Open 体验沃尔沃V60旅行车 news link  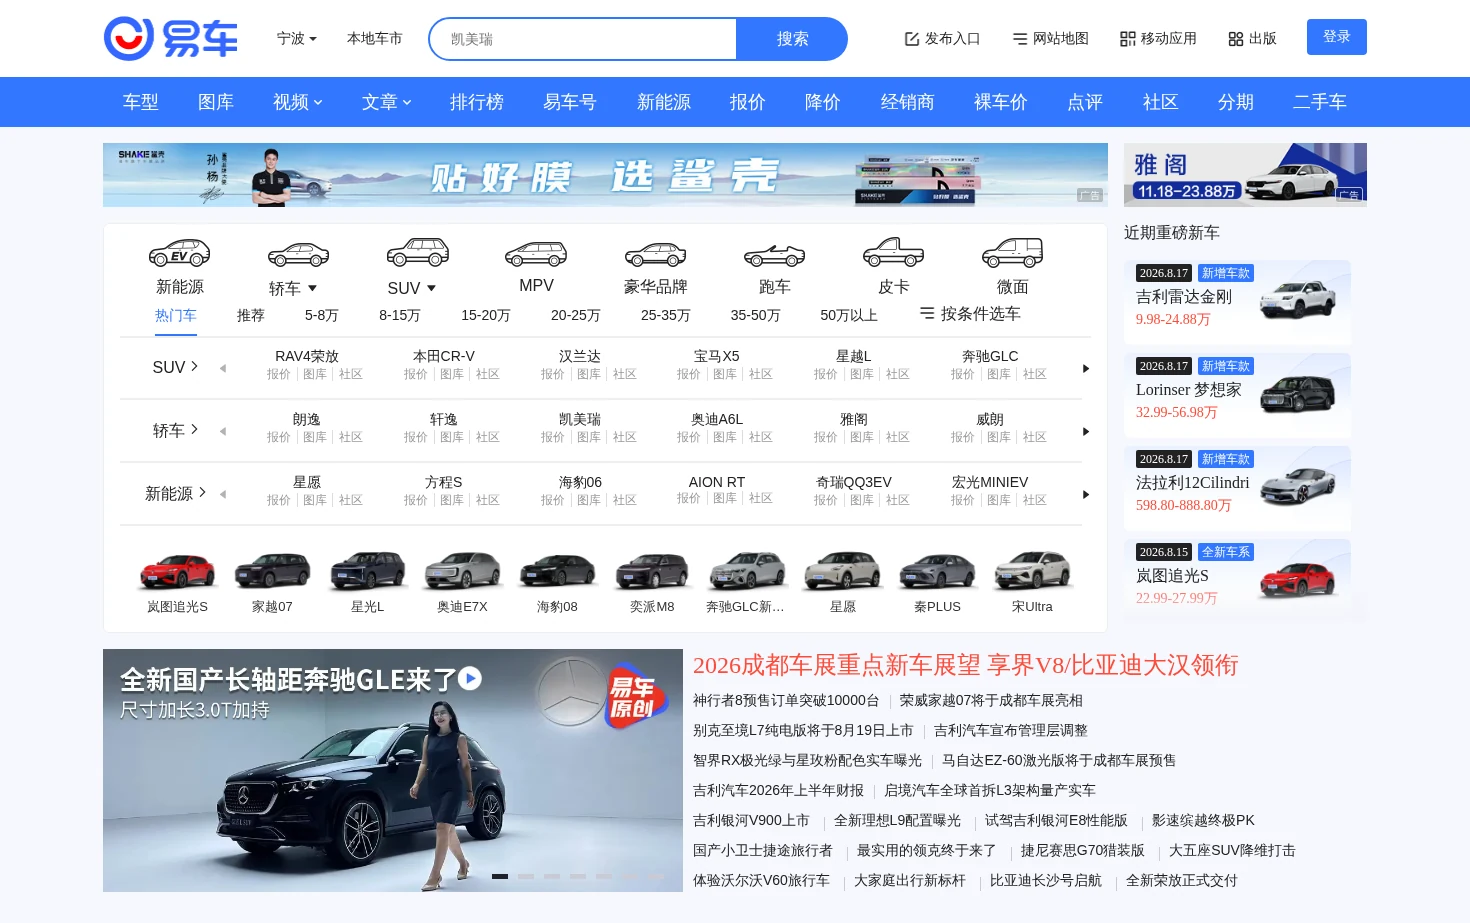click(x=761, y=881)
